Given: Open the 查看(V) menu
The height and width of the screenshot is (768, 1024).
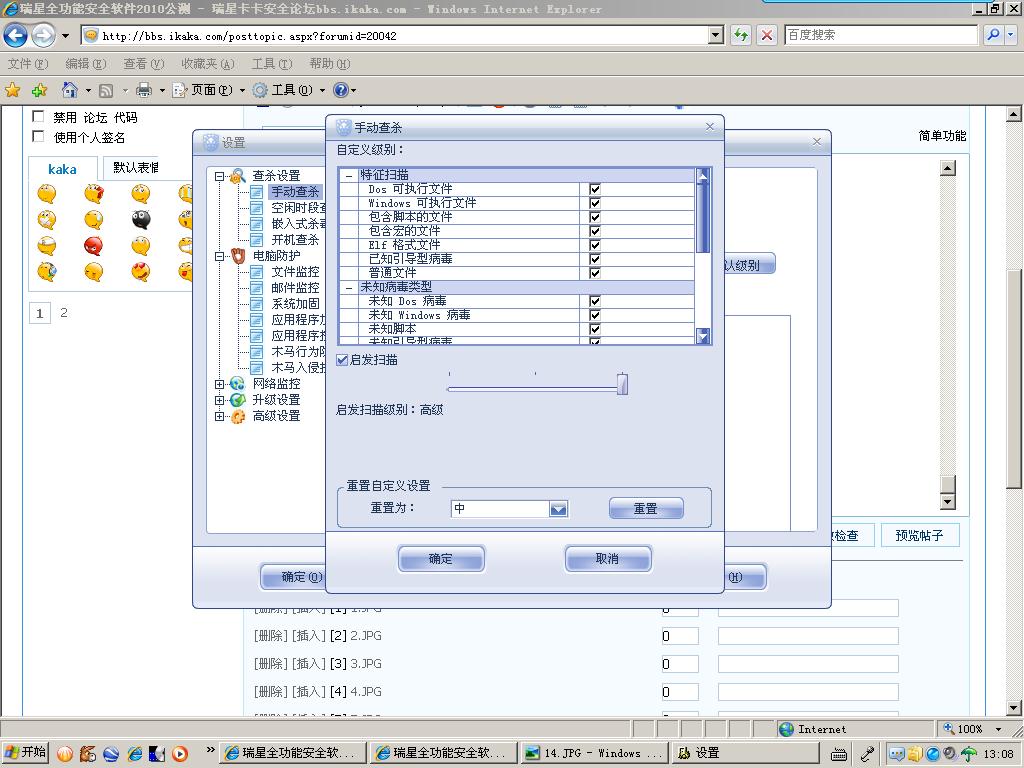Looking at the screenshot, I should (144, 63).
